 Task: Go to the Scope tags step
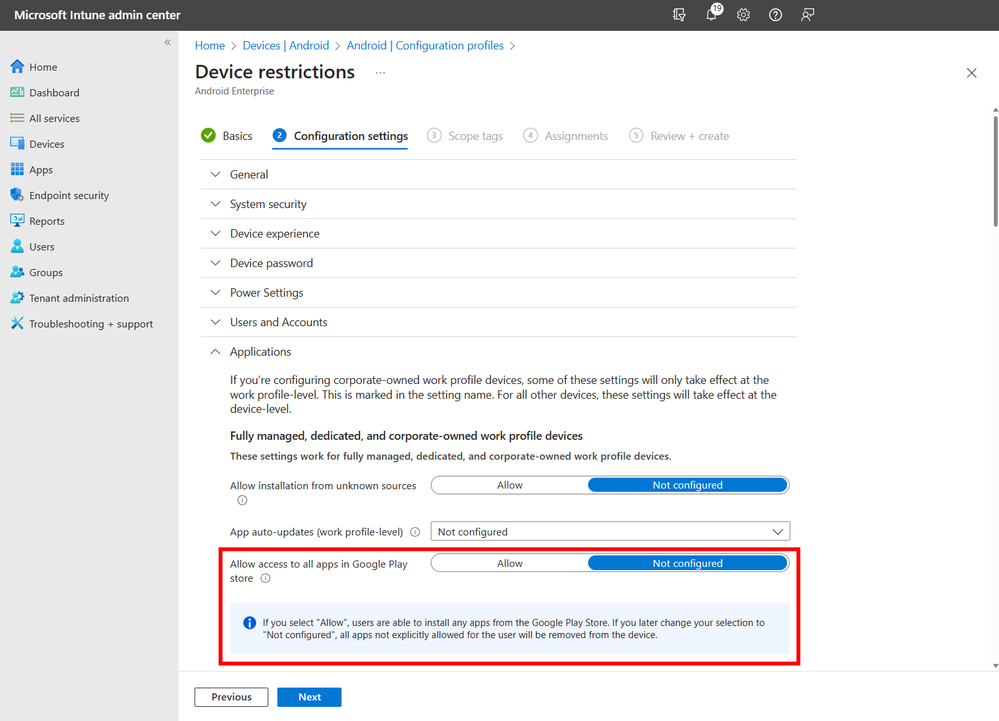tap(465, 136)
